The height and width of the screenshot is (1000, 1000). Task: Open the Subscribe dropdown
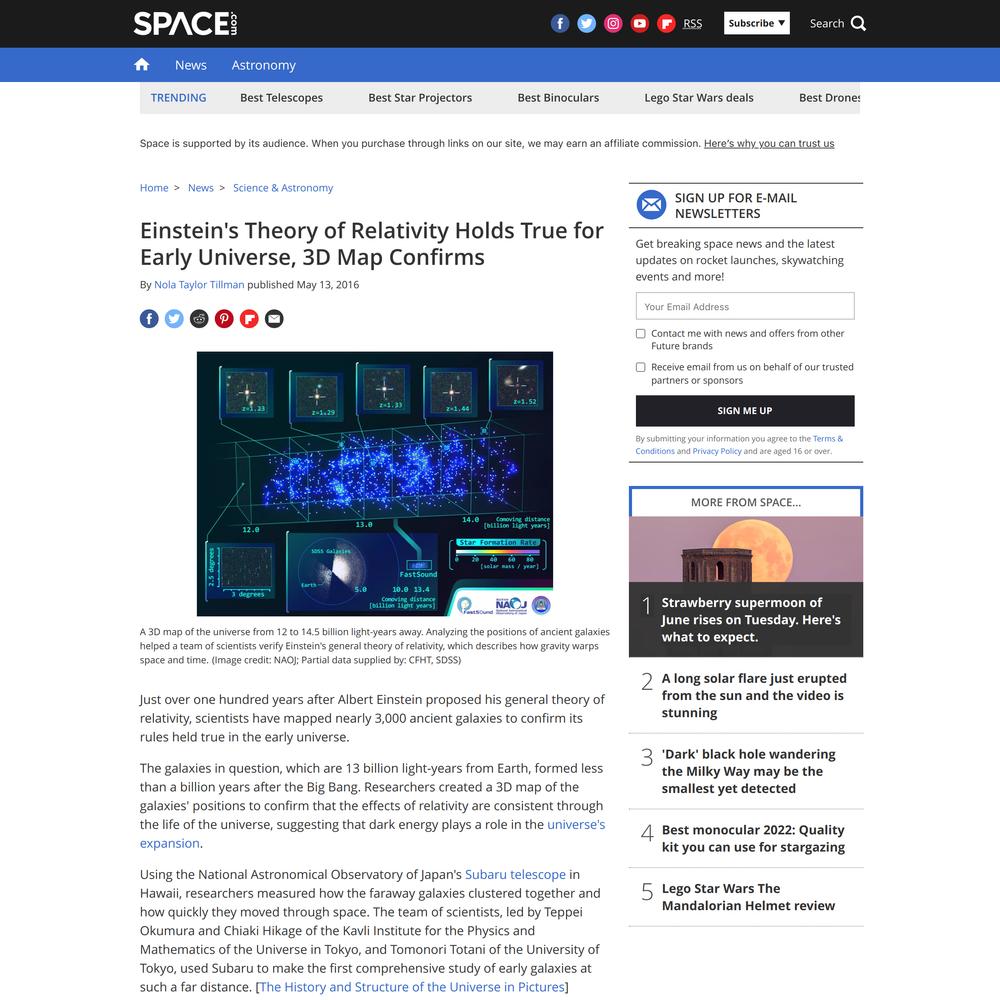coord(756,23)
